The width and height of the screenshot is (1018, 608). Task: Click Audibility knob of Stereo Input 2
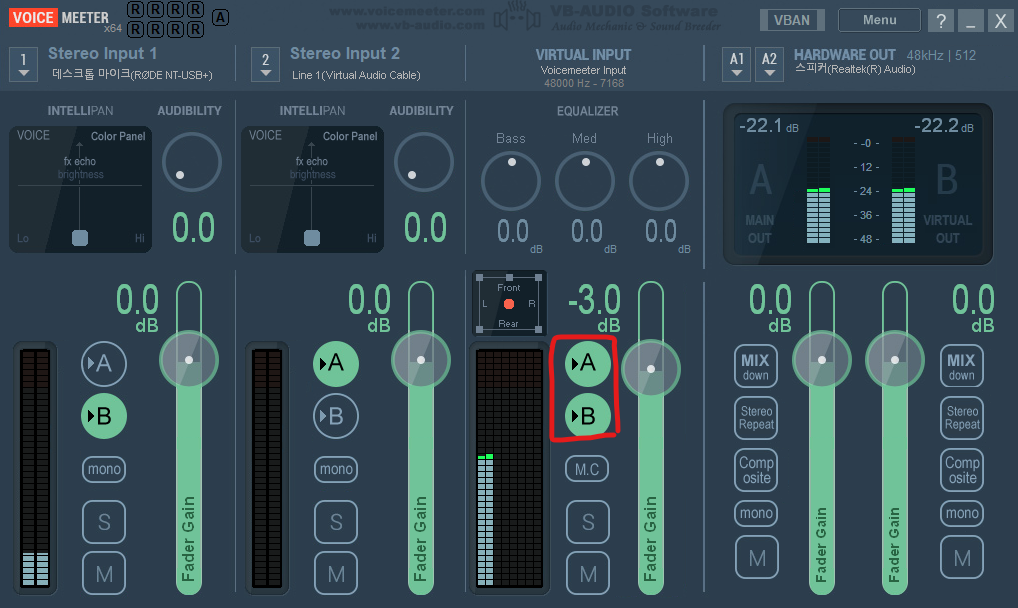(x=424, y=162)
